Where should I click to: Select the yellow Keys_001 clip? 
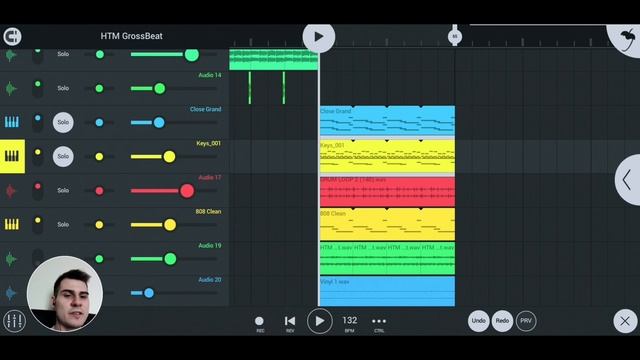tap(387, 156)
